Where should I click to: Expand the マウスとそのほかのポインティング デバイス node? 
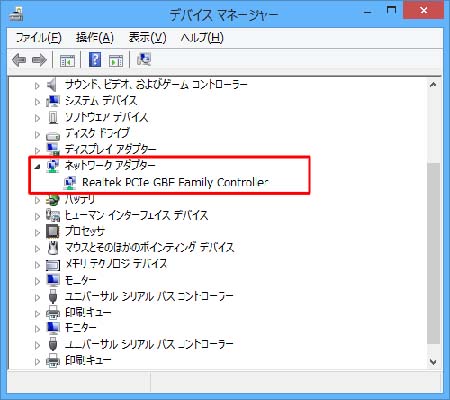click(x=37, y=249)
